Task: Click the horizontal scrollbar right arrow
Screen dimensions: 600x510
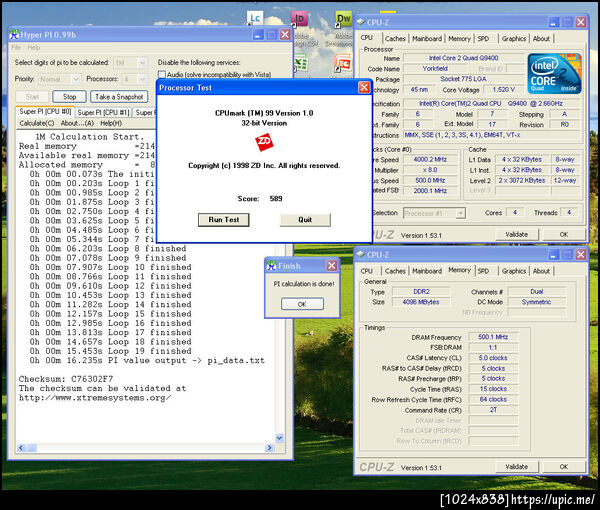Action: pos(270,448)
